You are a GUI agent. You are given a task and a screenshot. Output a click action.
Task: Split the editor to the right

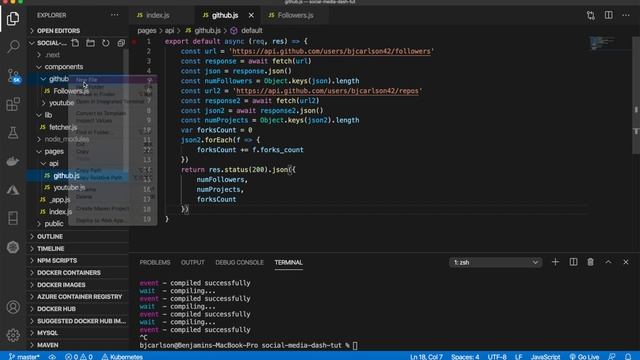pos(609,15)
